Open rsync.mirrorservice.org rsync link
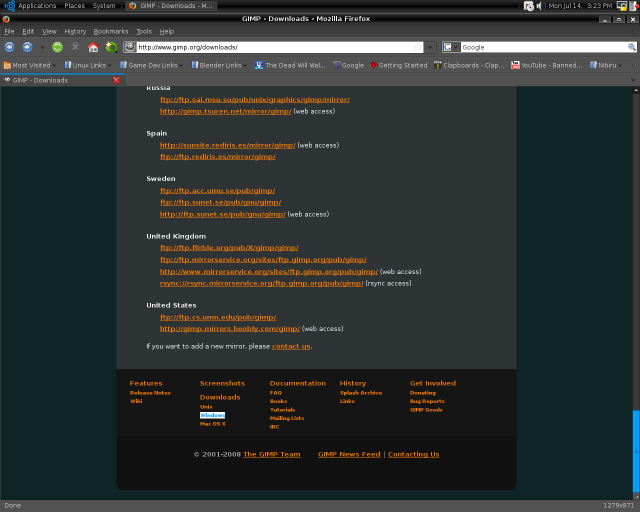 262,283
